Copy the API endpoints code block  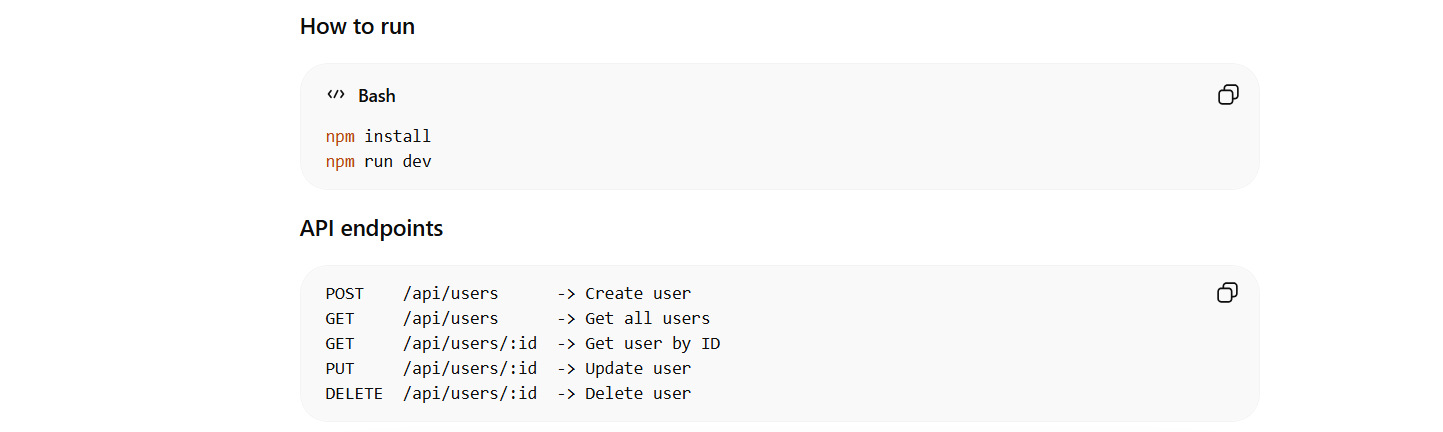click(1228, 292)
